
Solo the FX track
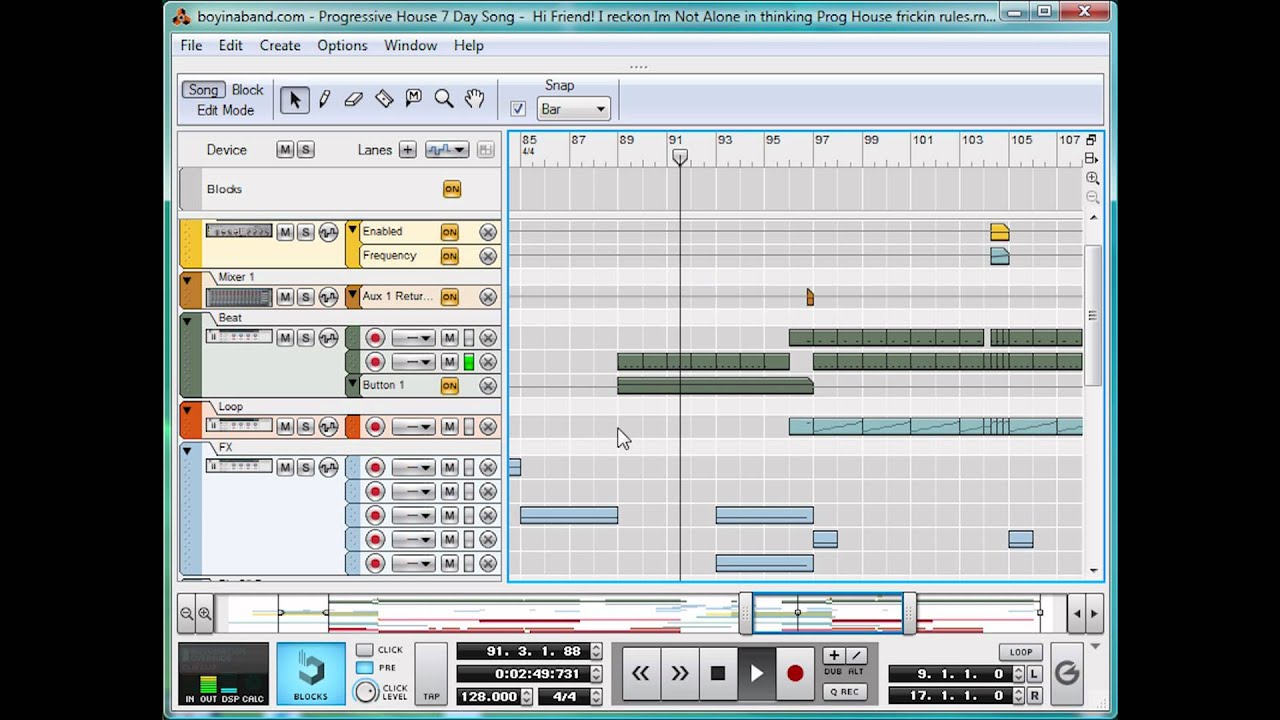pos(306,467)
